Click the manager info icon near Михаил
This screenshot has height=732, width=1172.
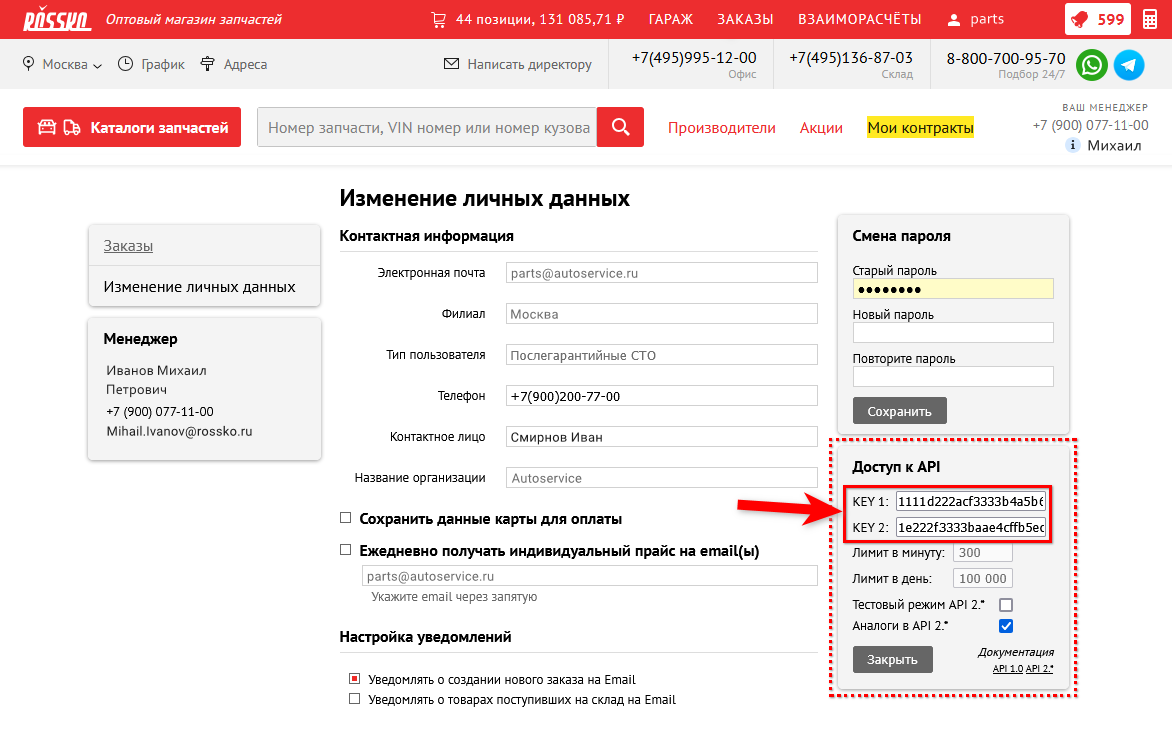(x=1073, y=146)
